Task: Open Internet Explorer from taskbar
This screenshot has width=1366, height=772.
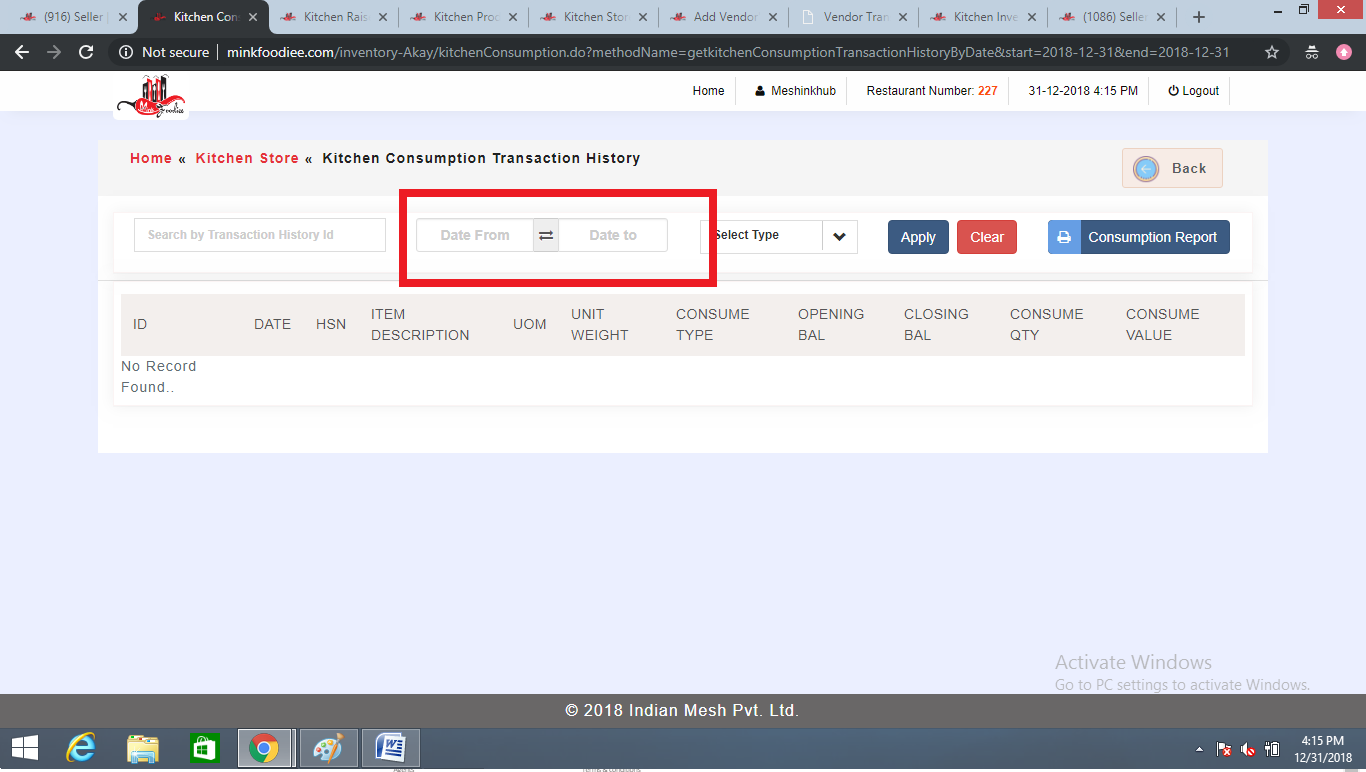Action: (81, 748)
